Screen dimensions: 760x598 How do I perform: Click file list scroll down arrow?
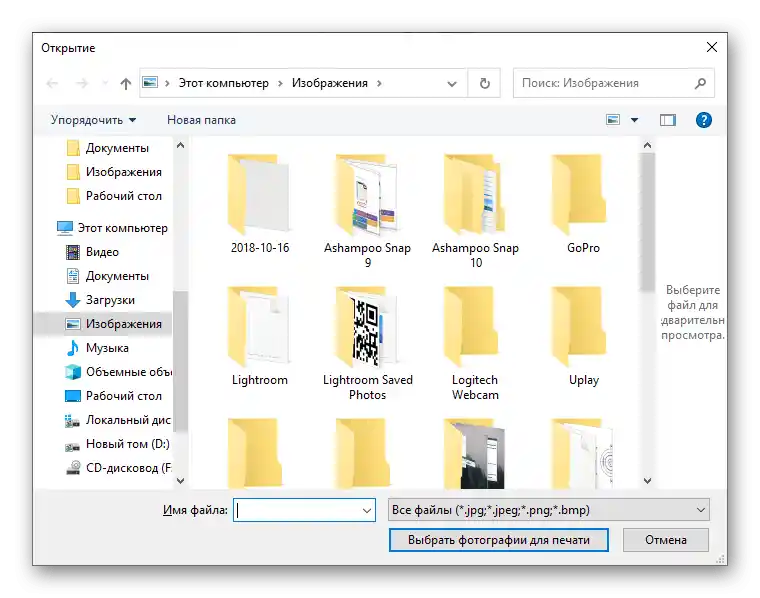(647, 481)
